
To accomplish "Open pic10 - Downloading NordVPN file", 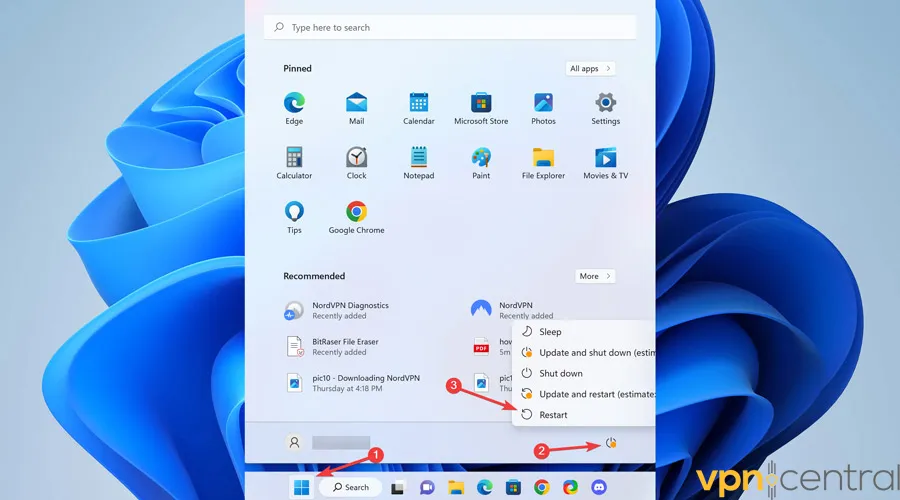I will (355, 383).
